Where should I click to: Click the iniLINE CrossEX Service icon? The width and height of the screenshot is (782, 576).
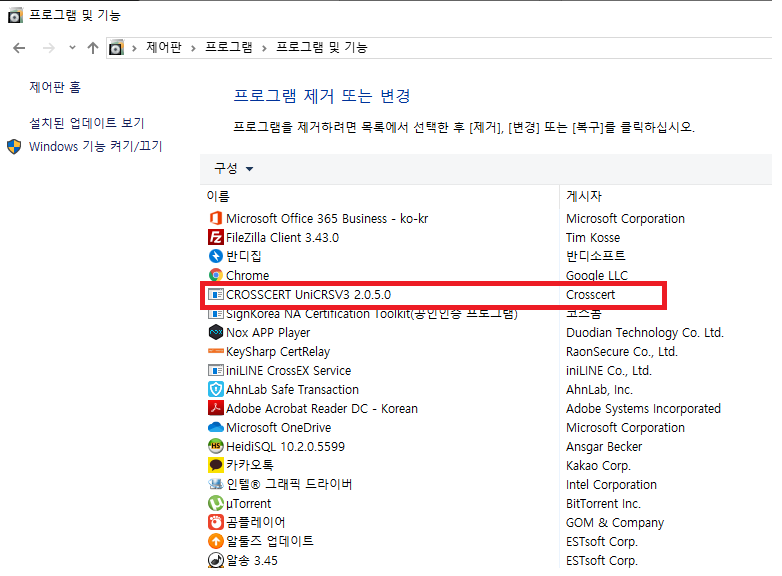click(x=215, y=371)
